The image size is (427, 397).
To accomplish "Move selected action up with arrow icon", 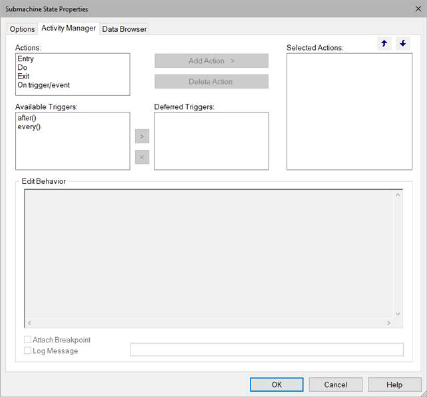I will point(384,43).
